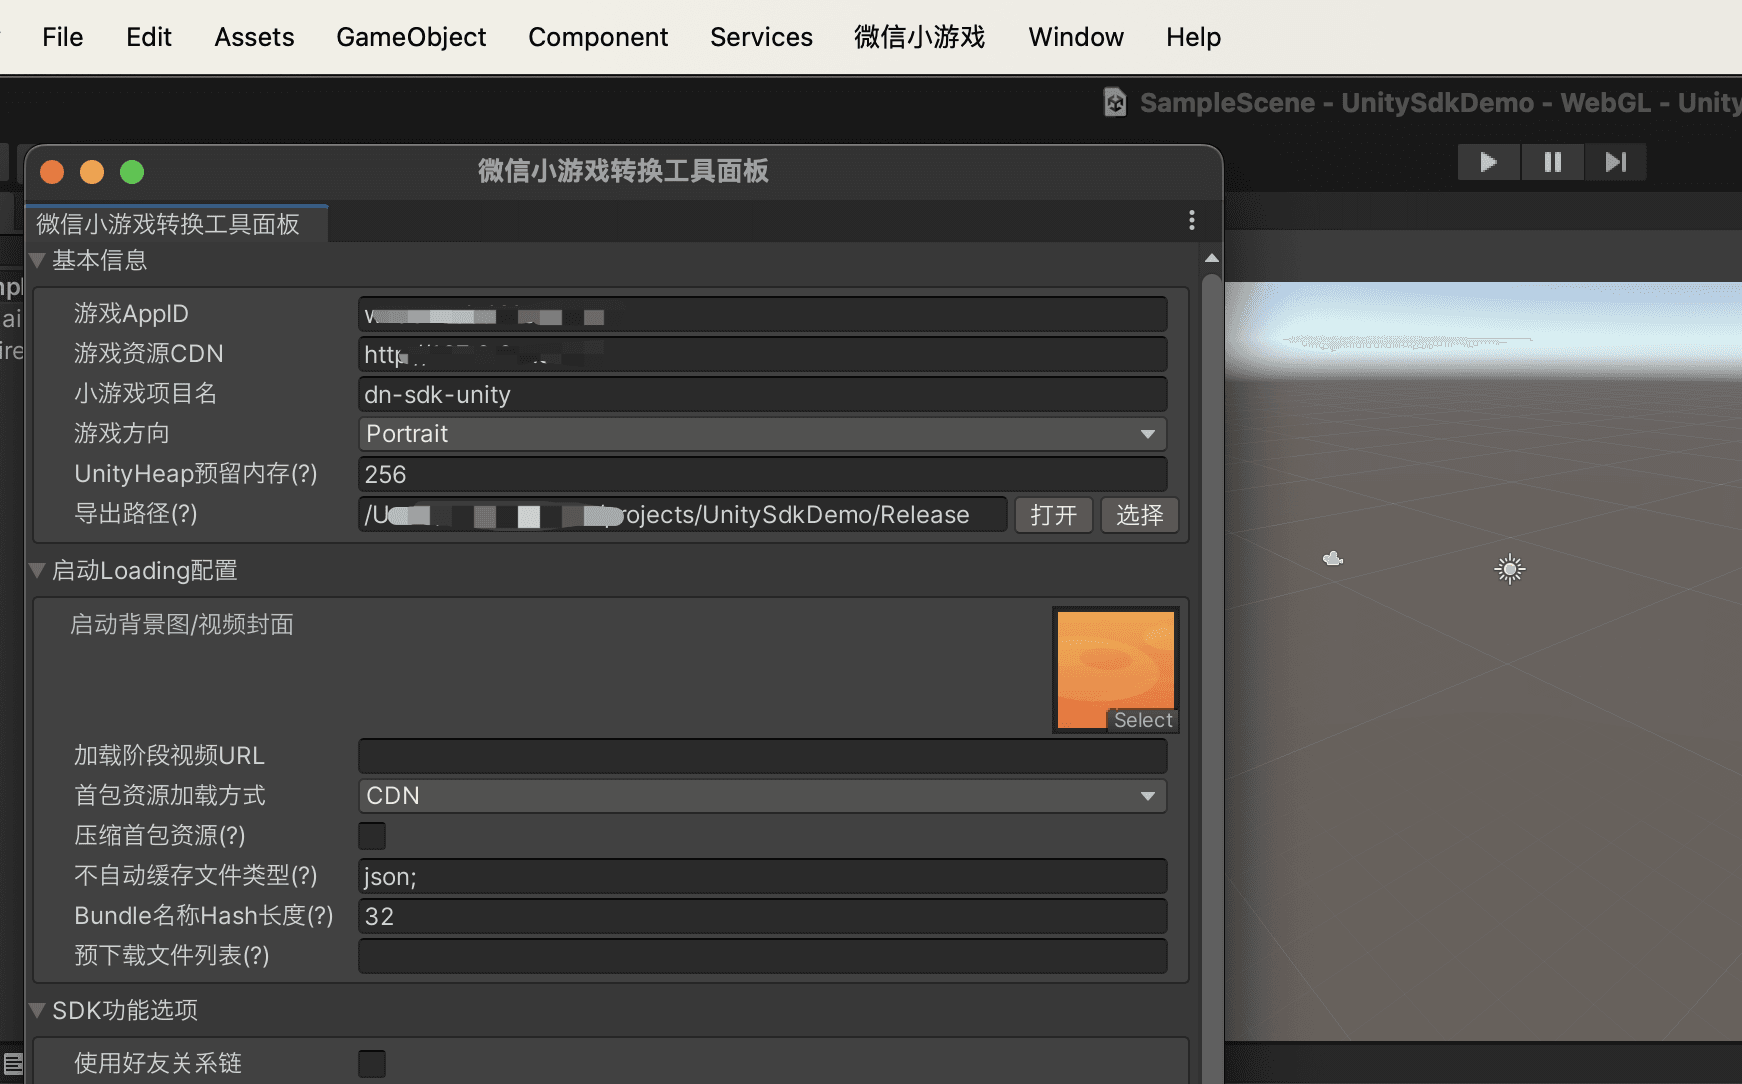Click the 导出路径 path field
This screenshot has height=1084, width=1742.
click(683, 514)
